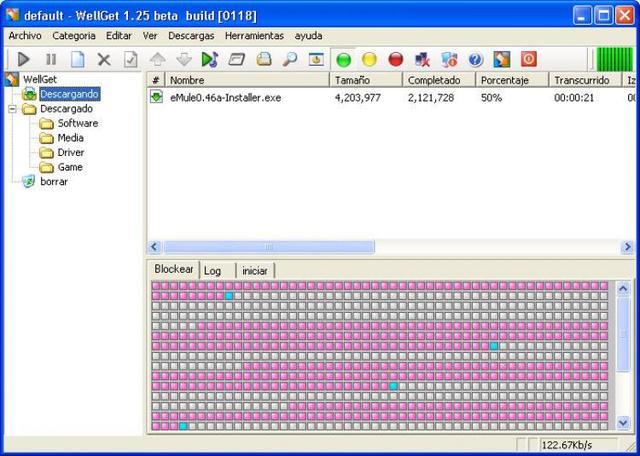Screen dimensions: 640x456
Task: Delete the task with the X toolbar icon
Action: pos(104,60)
